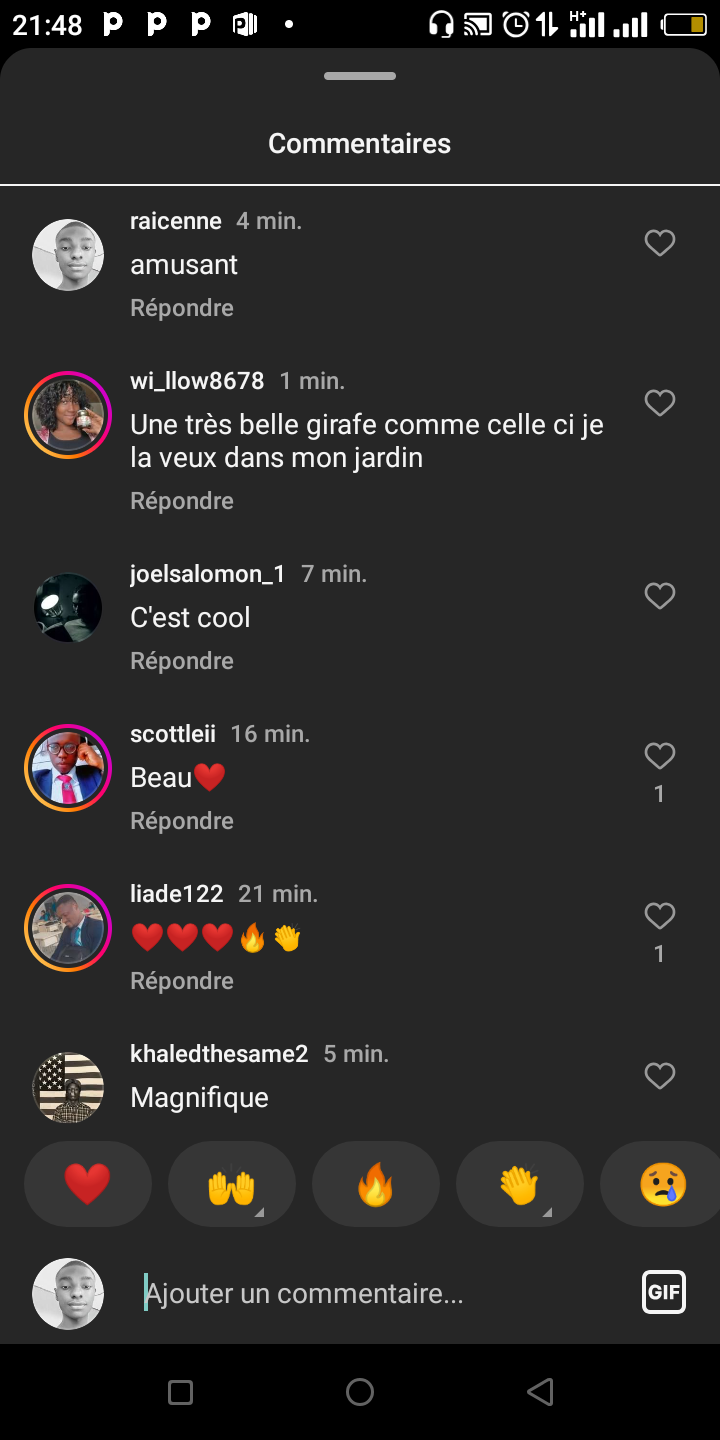Reply to raicenne's comment

182,308
